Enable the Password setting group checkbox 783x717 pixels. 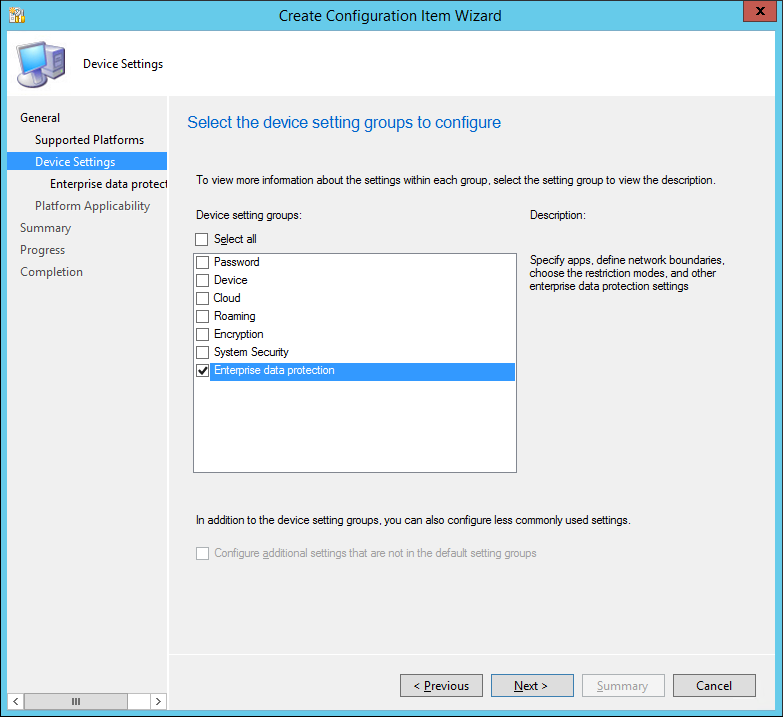(203, 262)
